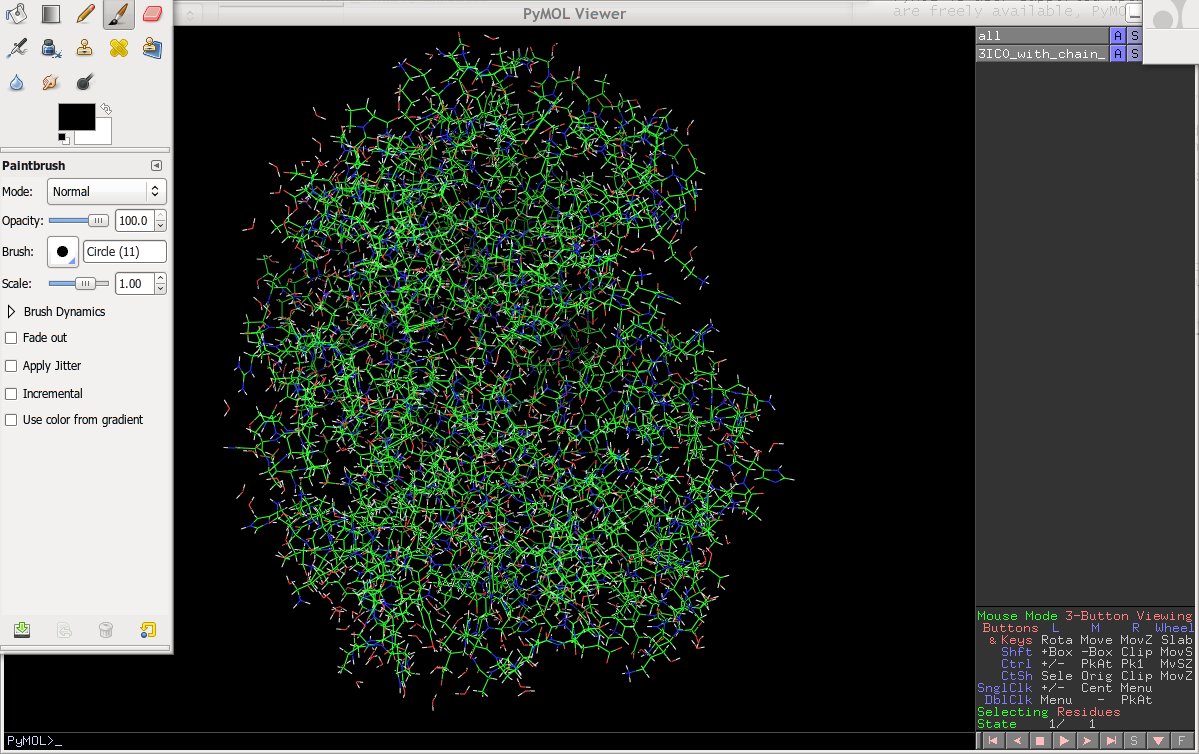Click the State 1/ 1 indicator

coord(1037,723)
